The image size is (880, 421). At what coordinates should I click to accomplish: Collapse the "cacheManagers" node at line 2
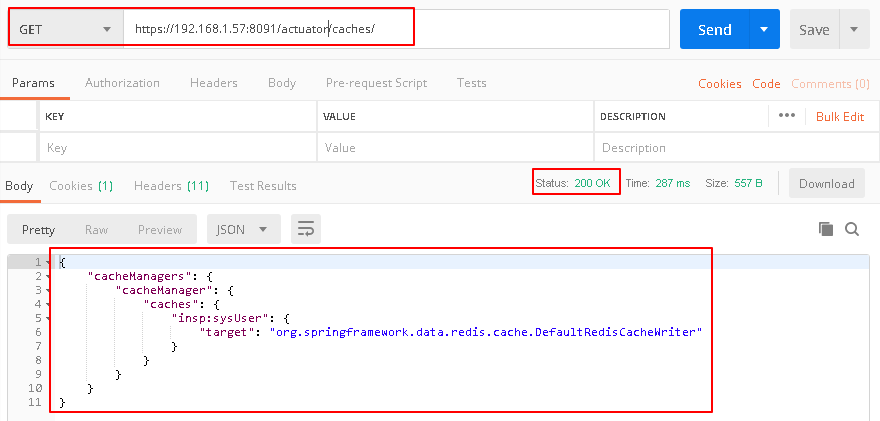coord(48,276)
